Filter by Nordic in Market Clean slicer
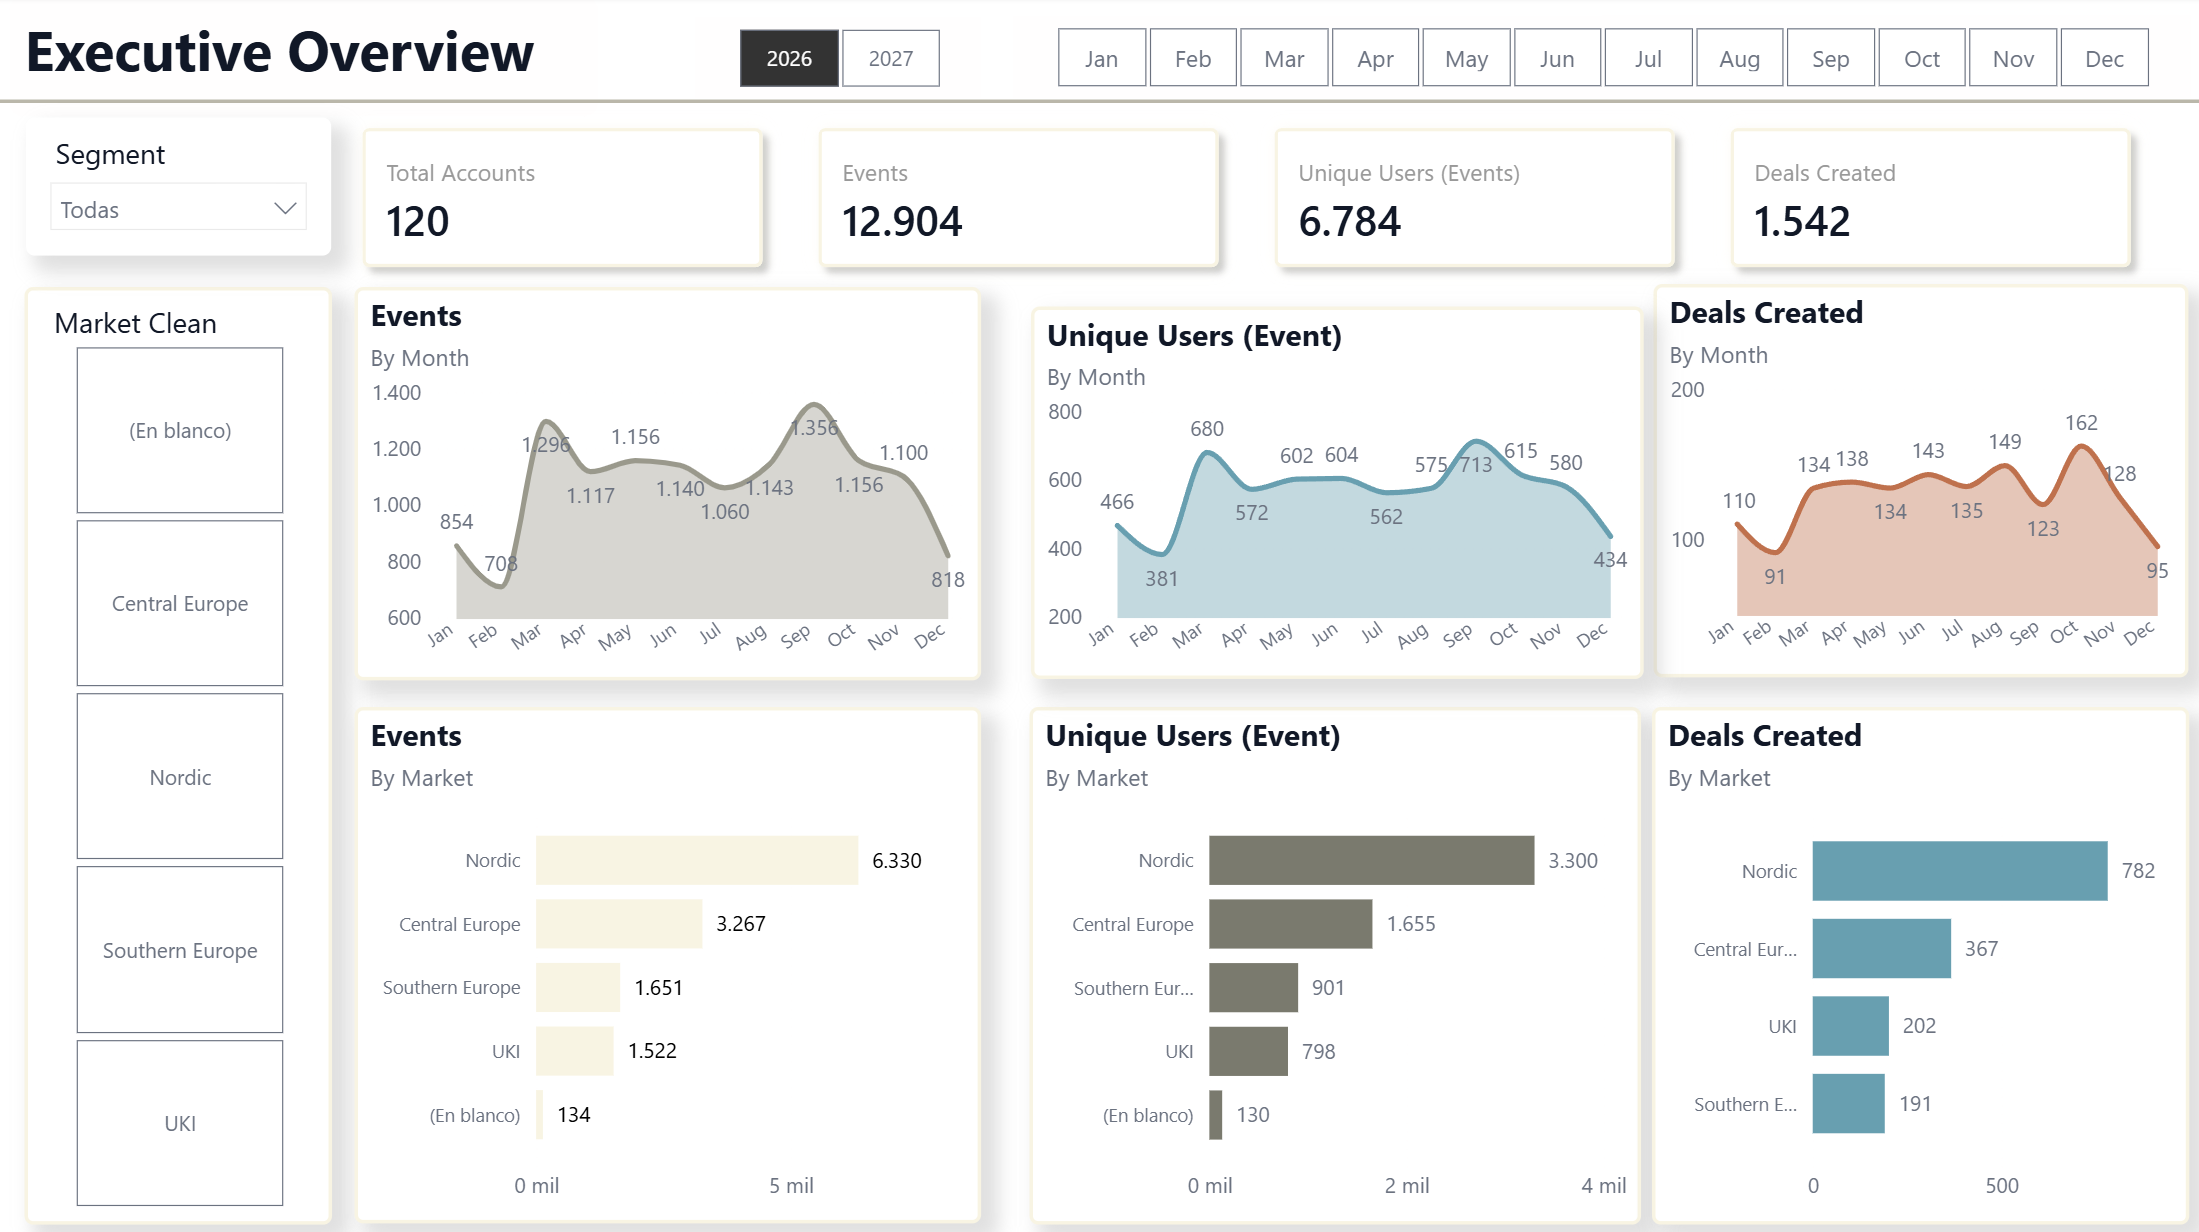2199x1232 pixels. pos(180,776)
